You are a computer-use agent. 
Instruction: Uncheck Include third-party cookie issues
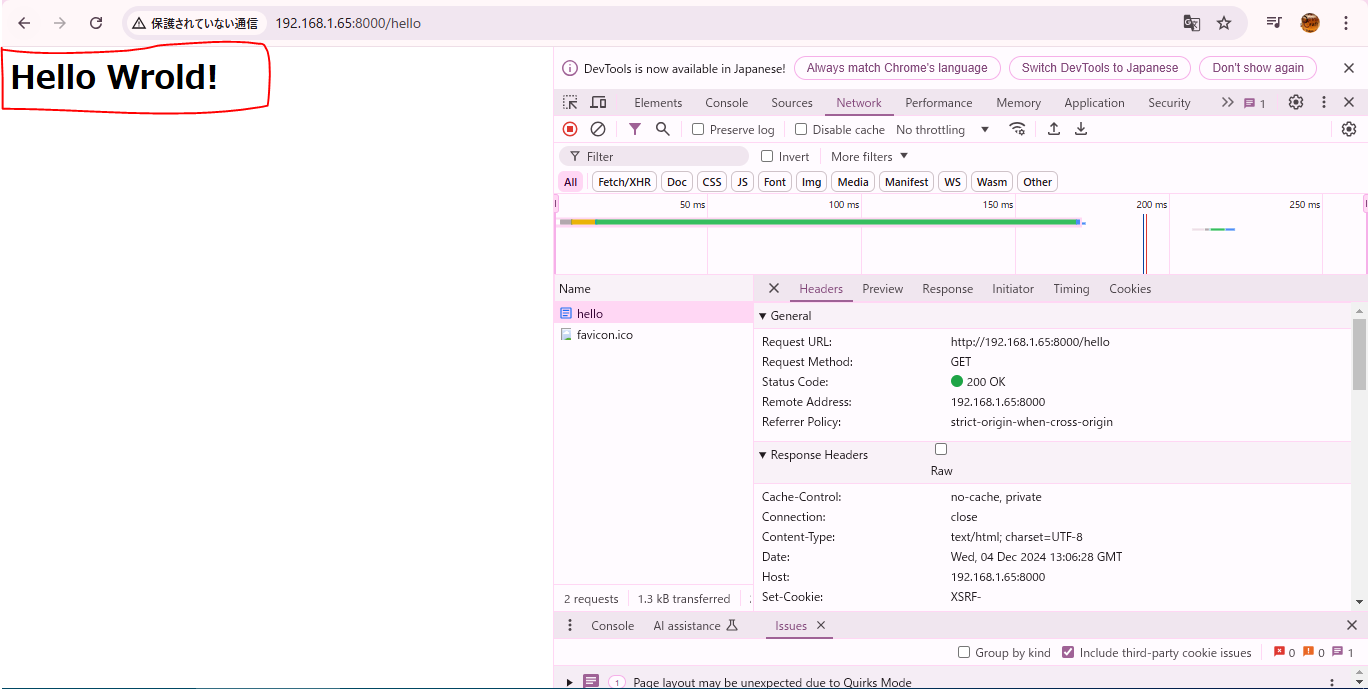pos(1069,652)
